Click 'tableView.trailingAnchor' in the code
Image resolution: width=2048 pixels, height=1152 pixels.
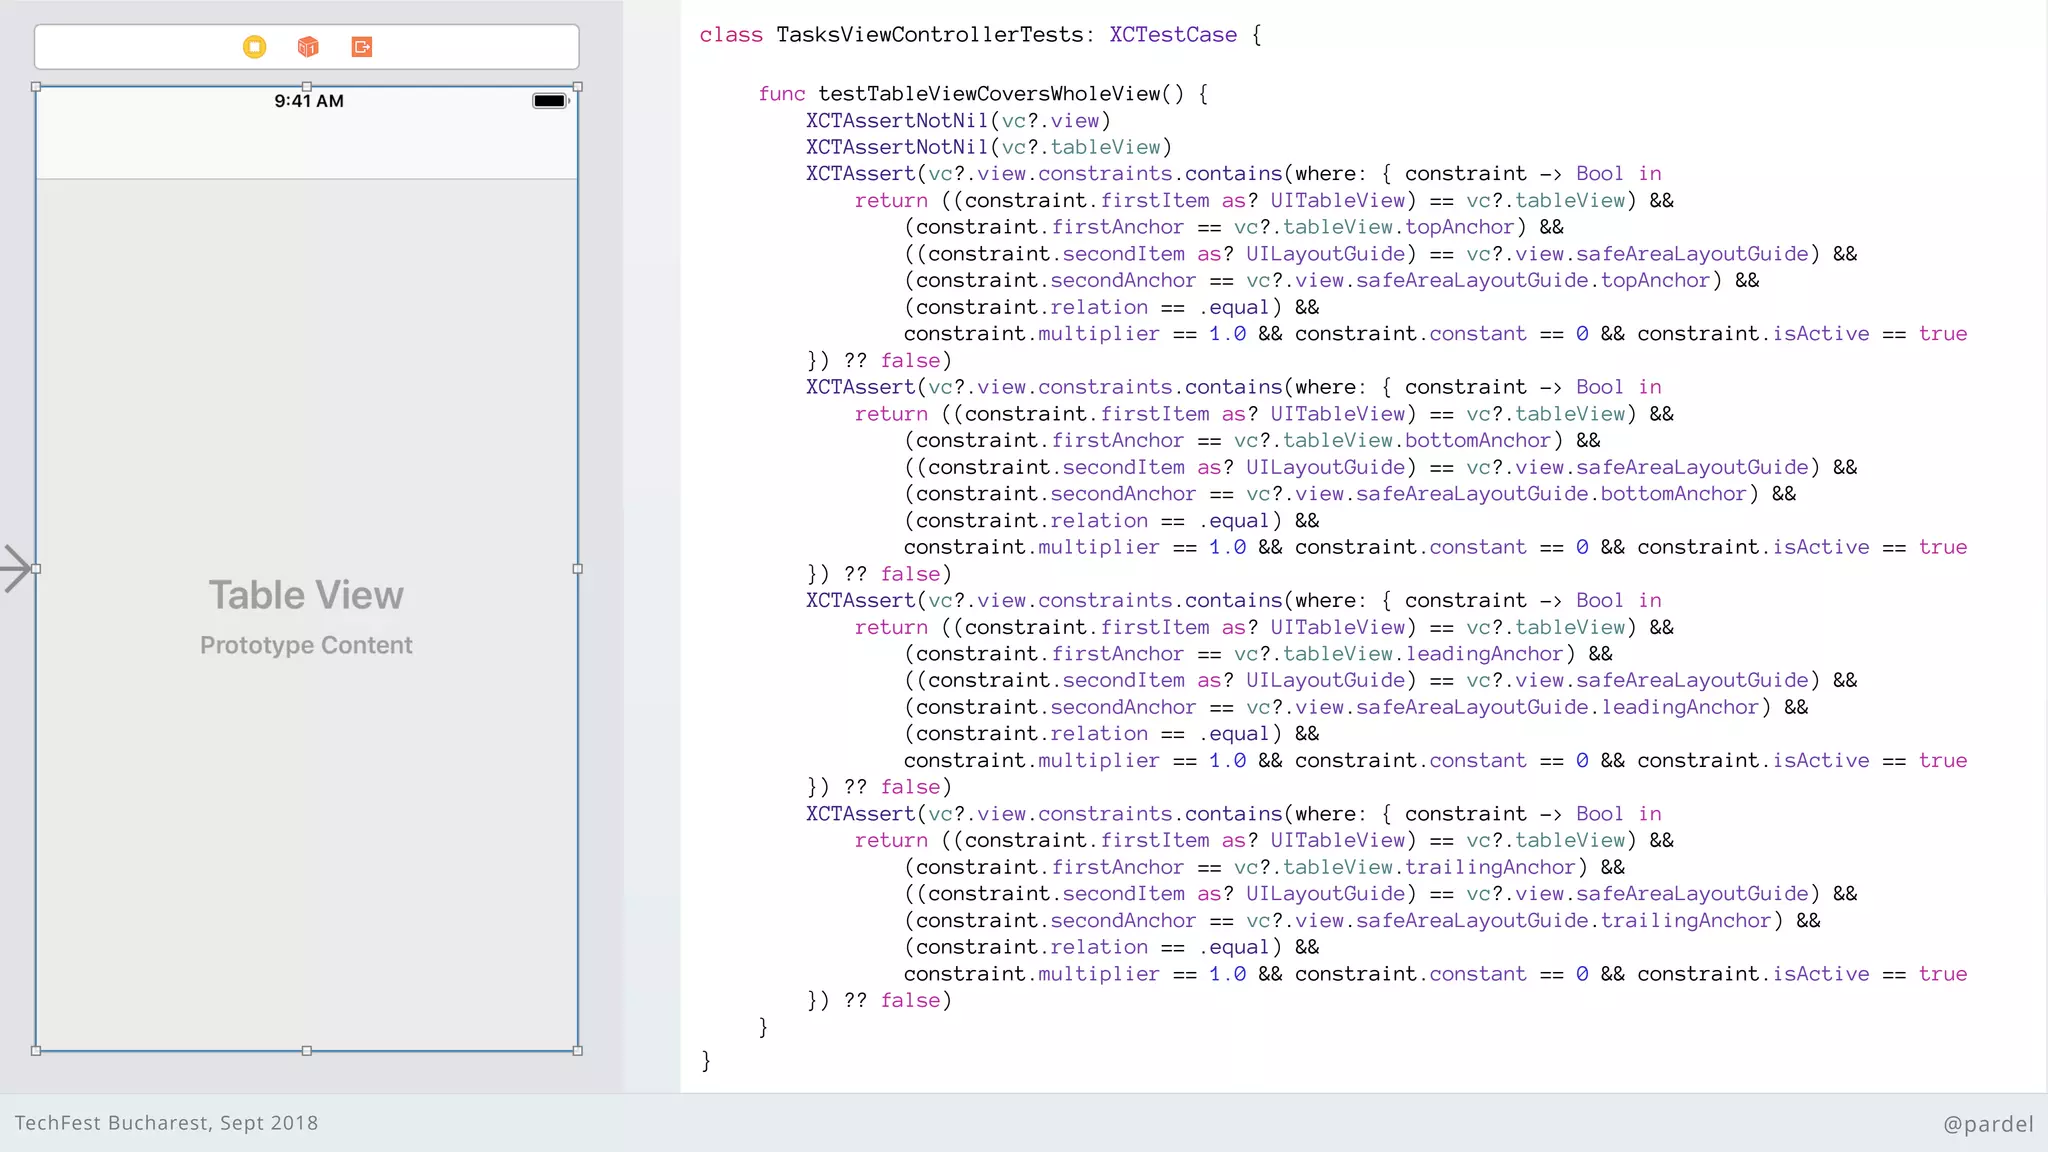pos(1430,867)
